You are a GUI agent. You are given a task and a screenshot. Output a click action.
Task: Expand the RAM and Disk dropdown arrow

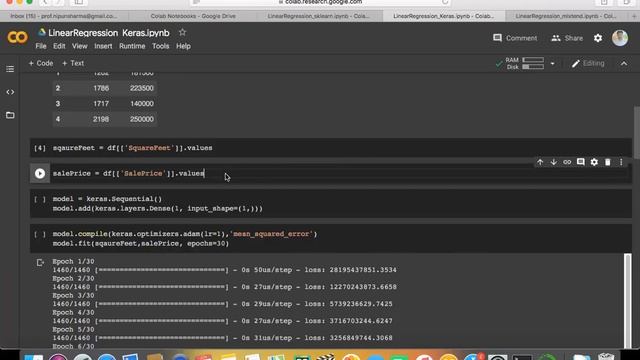pyautogui.click(x=552, y=64)
